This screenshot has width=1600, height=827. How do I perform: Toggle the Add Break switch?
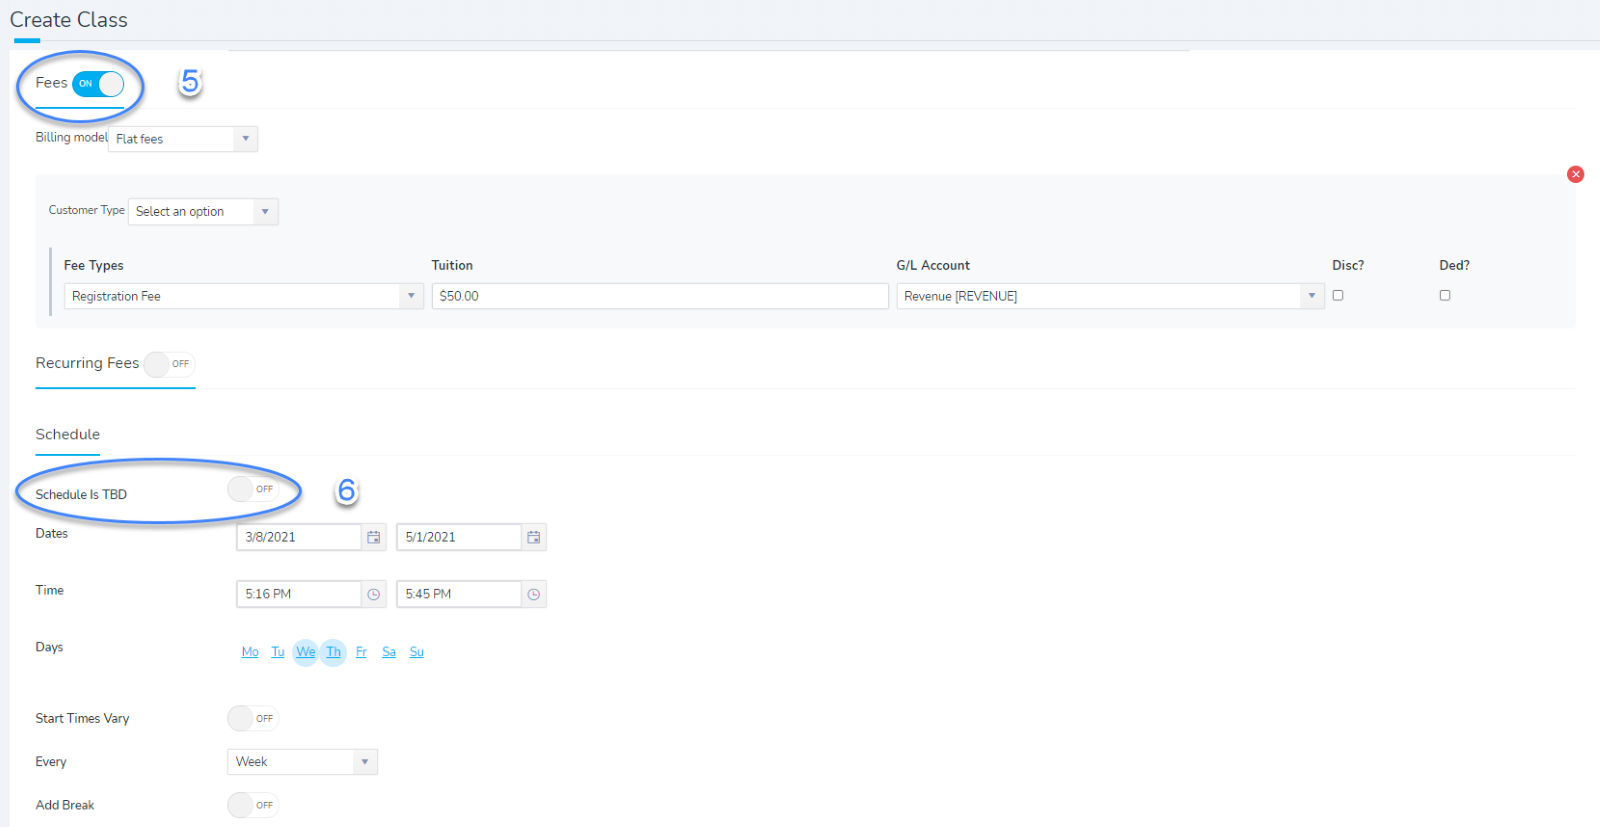click(x=252, y=805)
